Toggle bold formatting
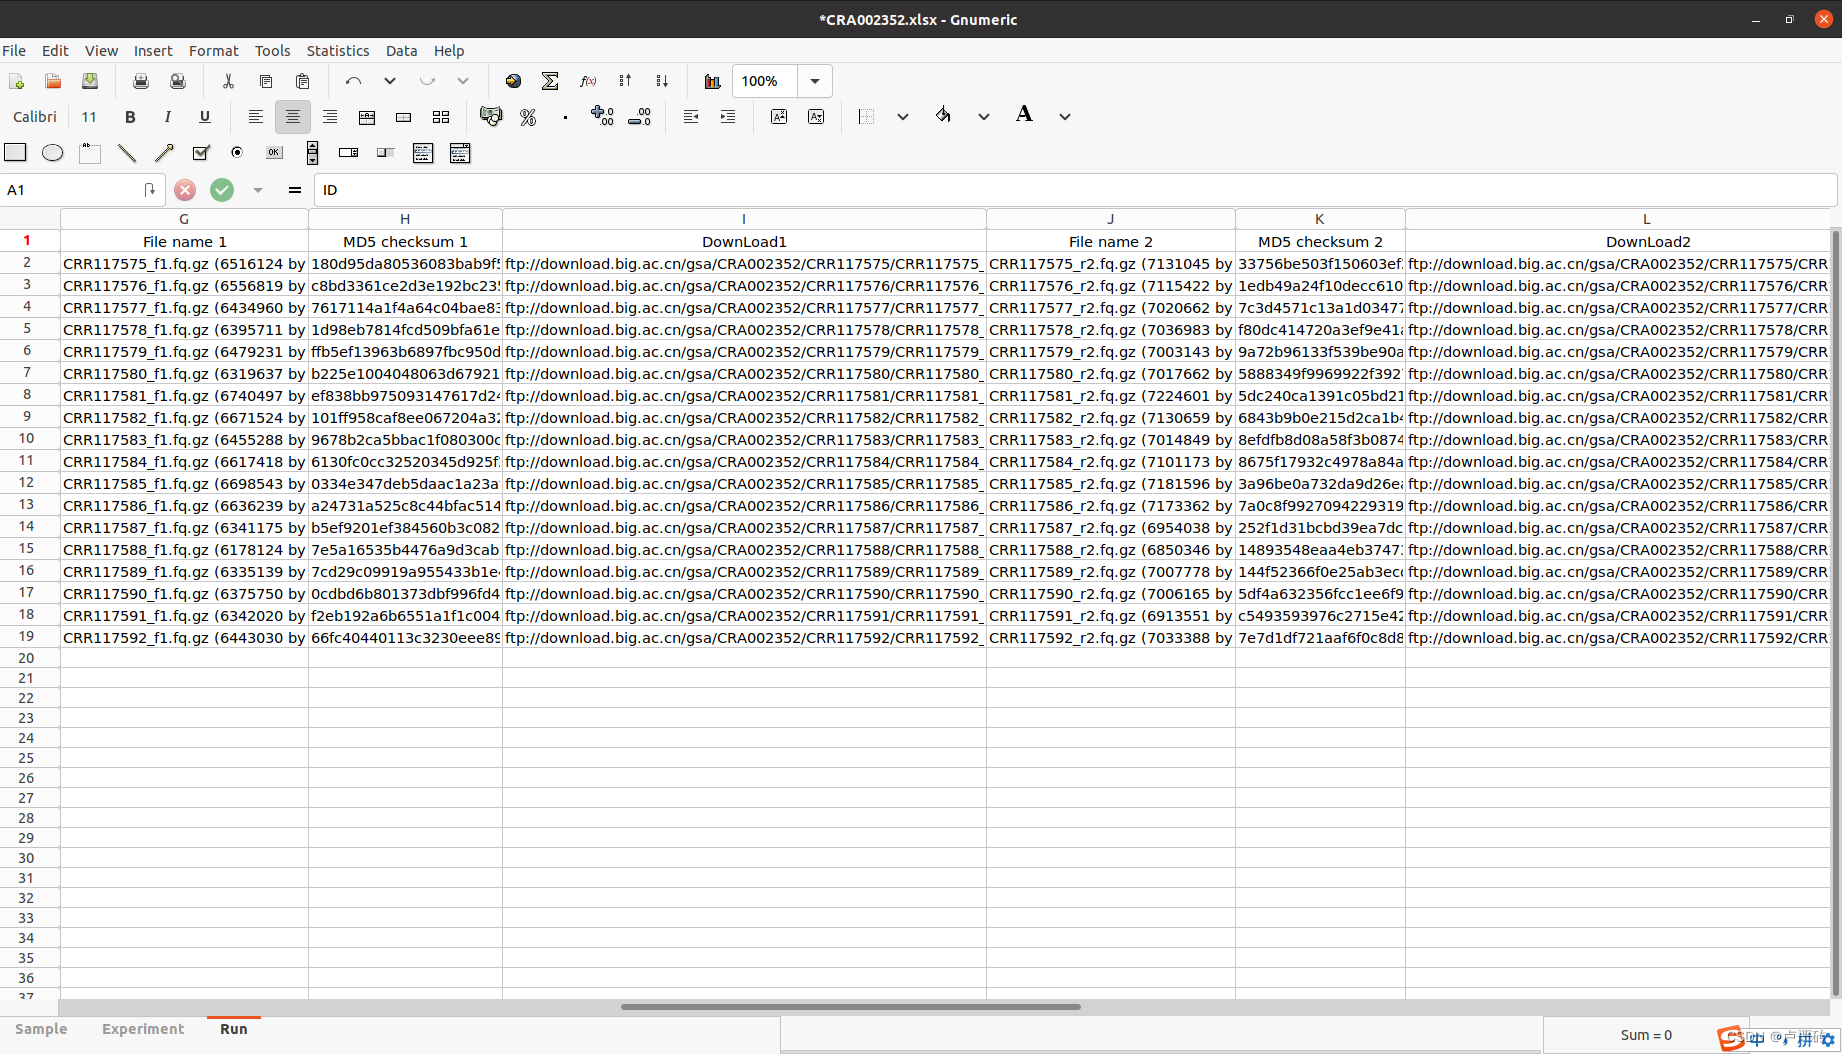Viewport: 1842px width, 1054px height. pos(130,117)
